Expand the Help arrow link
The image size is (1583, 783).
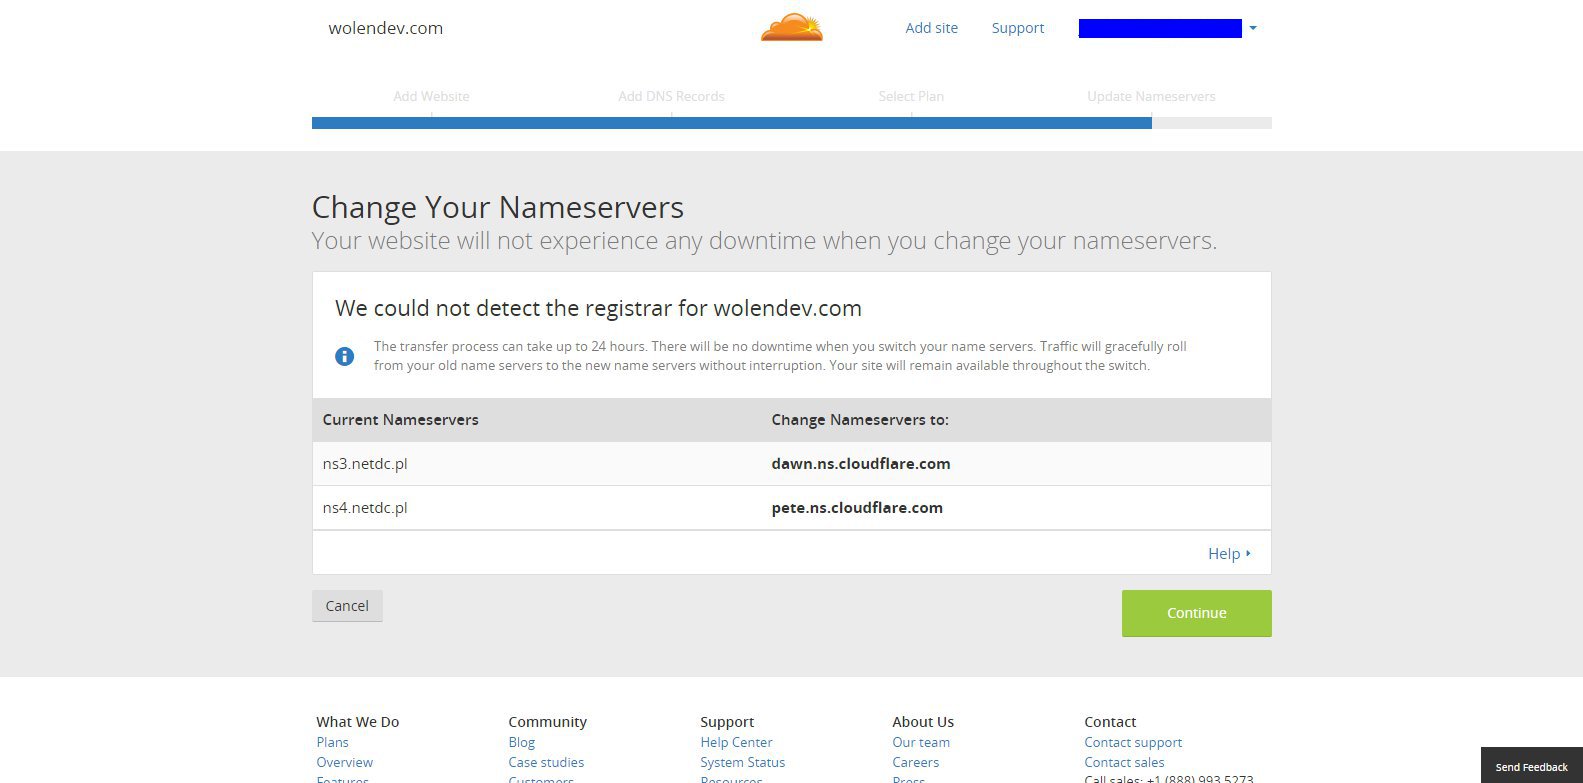[1229, 553]
